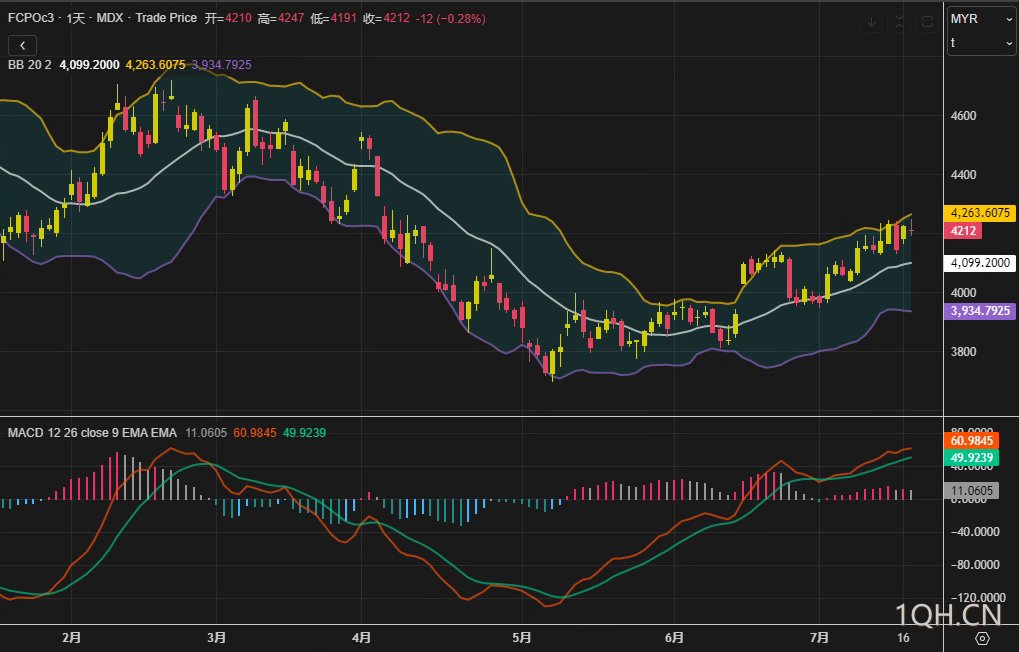Click the maximize pane icon
The image size is (1019, 652).
pyautogui.click(x=927, y=21)
